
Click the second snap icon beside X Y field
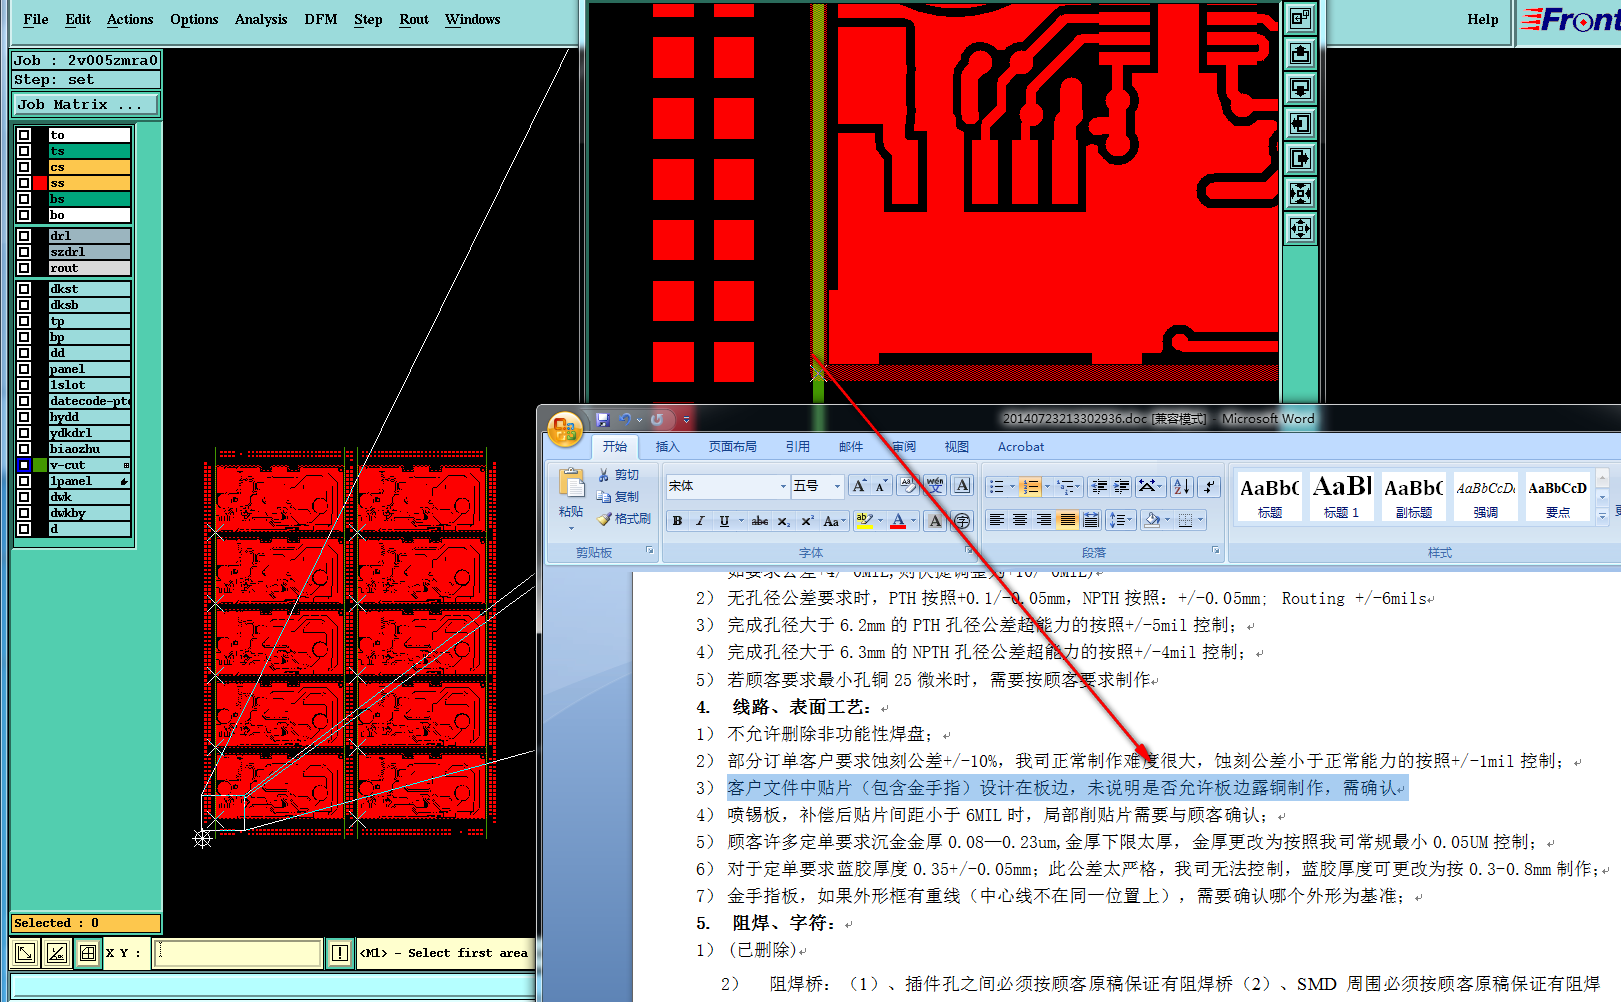pyautogui.click(x=57, y=953)
